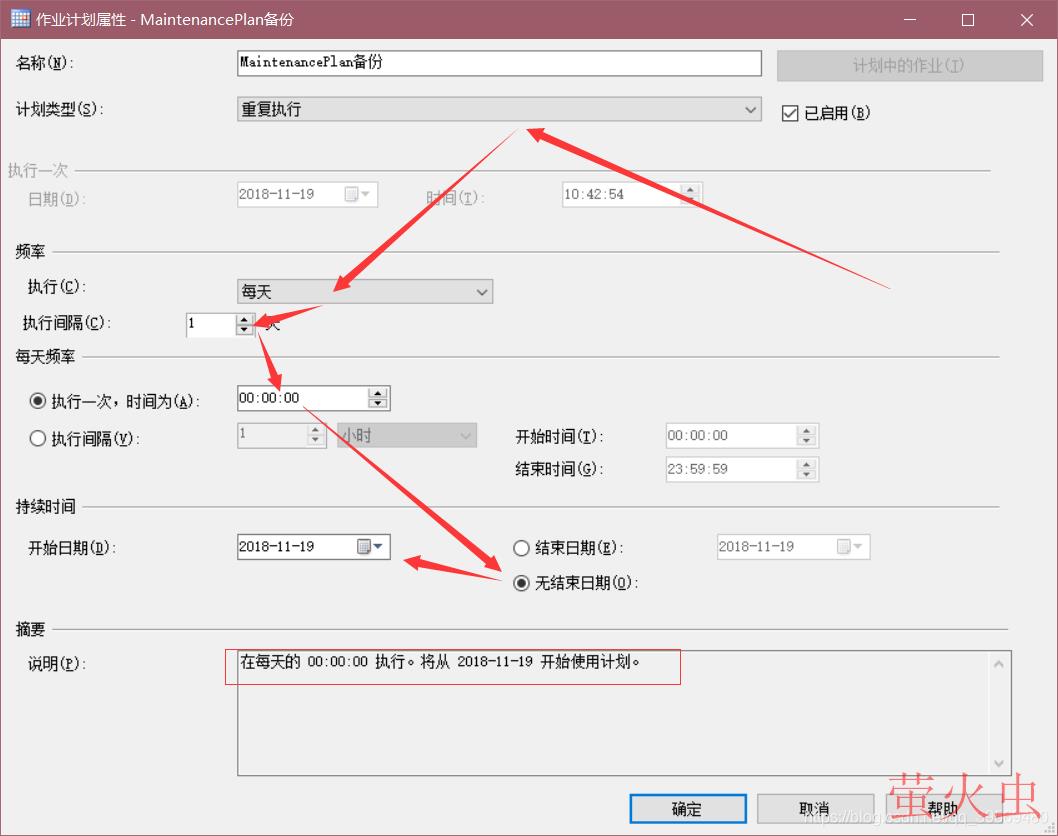Select the 执行间隔 radio option
This screenshot has height=836, width=1058.
(x=38, y=438)
